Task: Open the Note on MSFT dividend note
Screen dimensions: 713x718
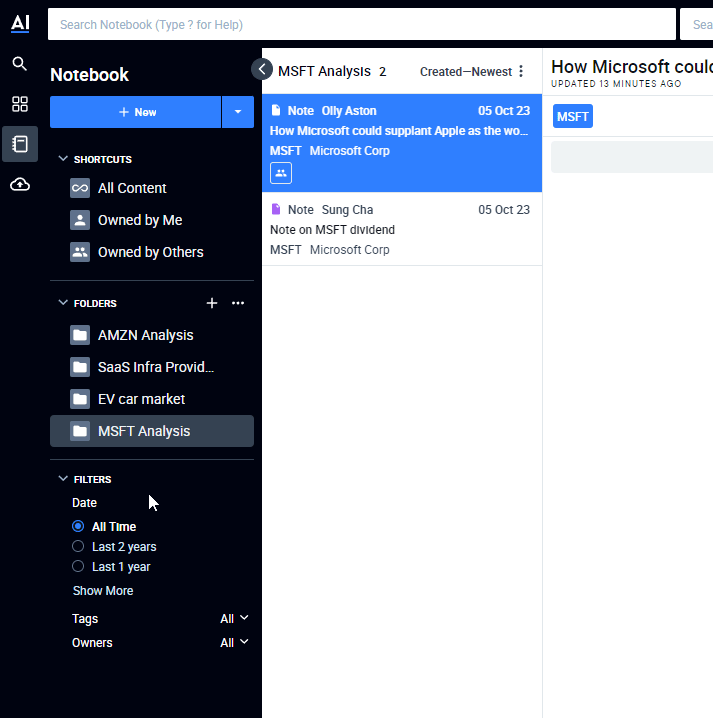Action: pos(402,229)
